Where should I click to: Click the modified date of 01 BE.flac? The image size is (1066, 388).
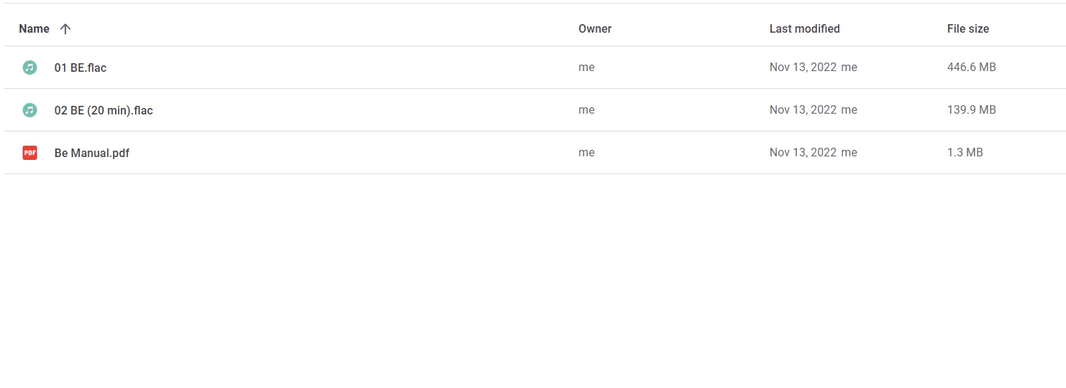tap(803, 67)
